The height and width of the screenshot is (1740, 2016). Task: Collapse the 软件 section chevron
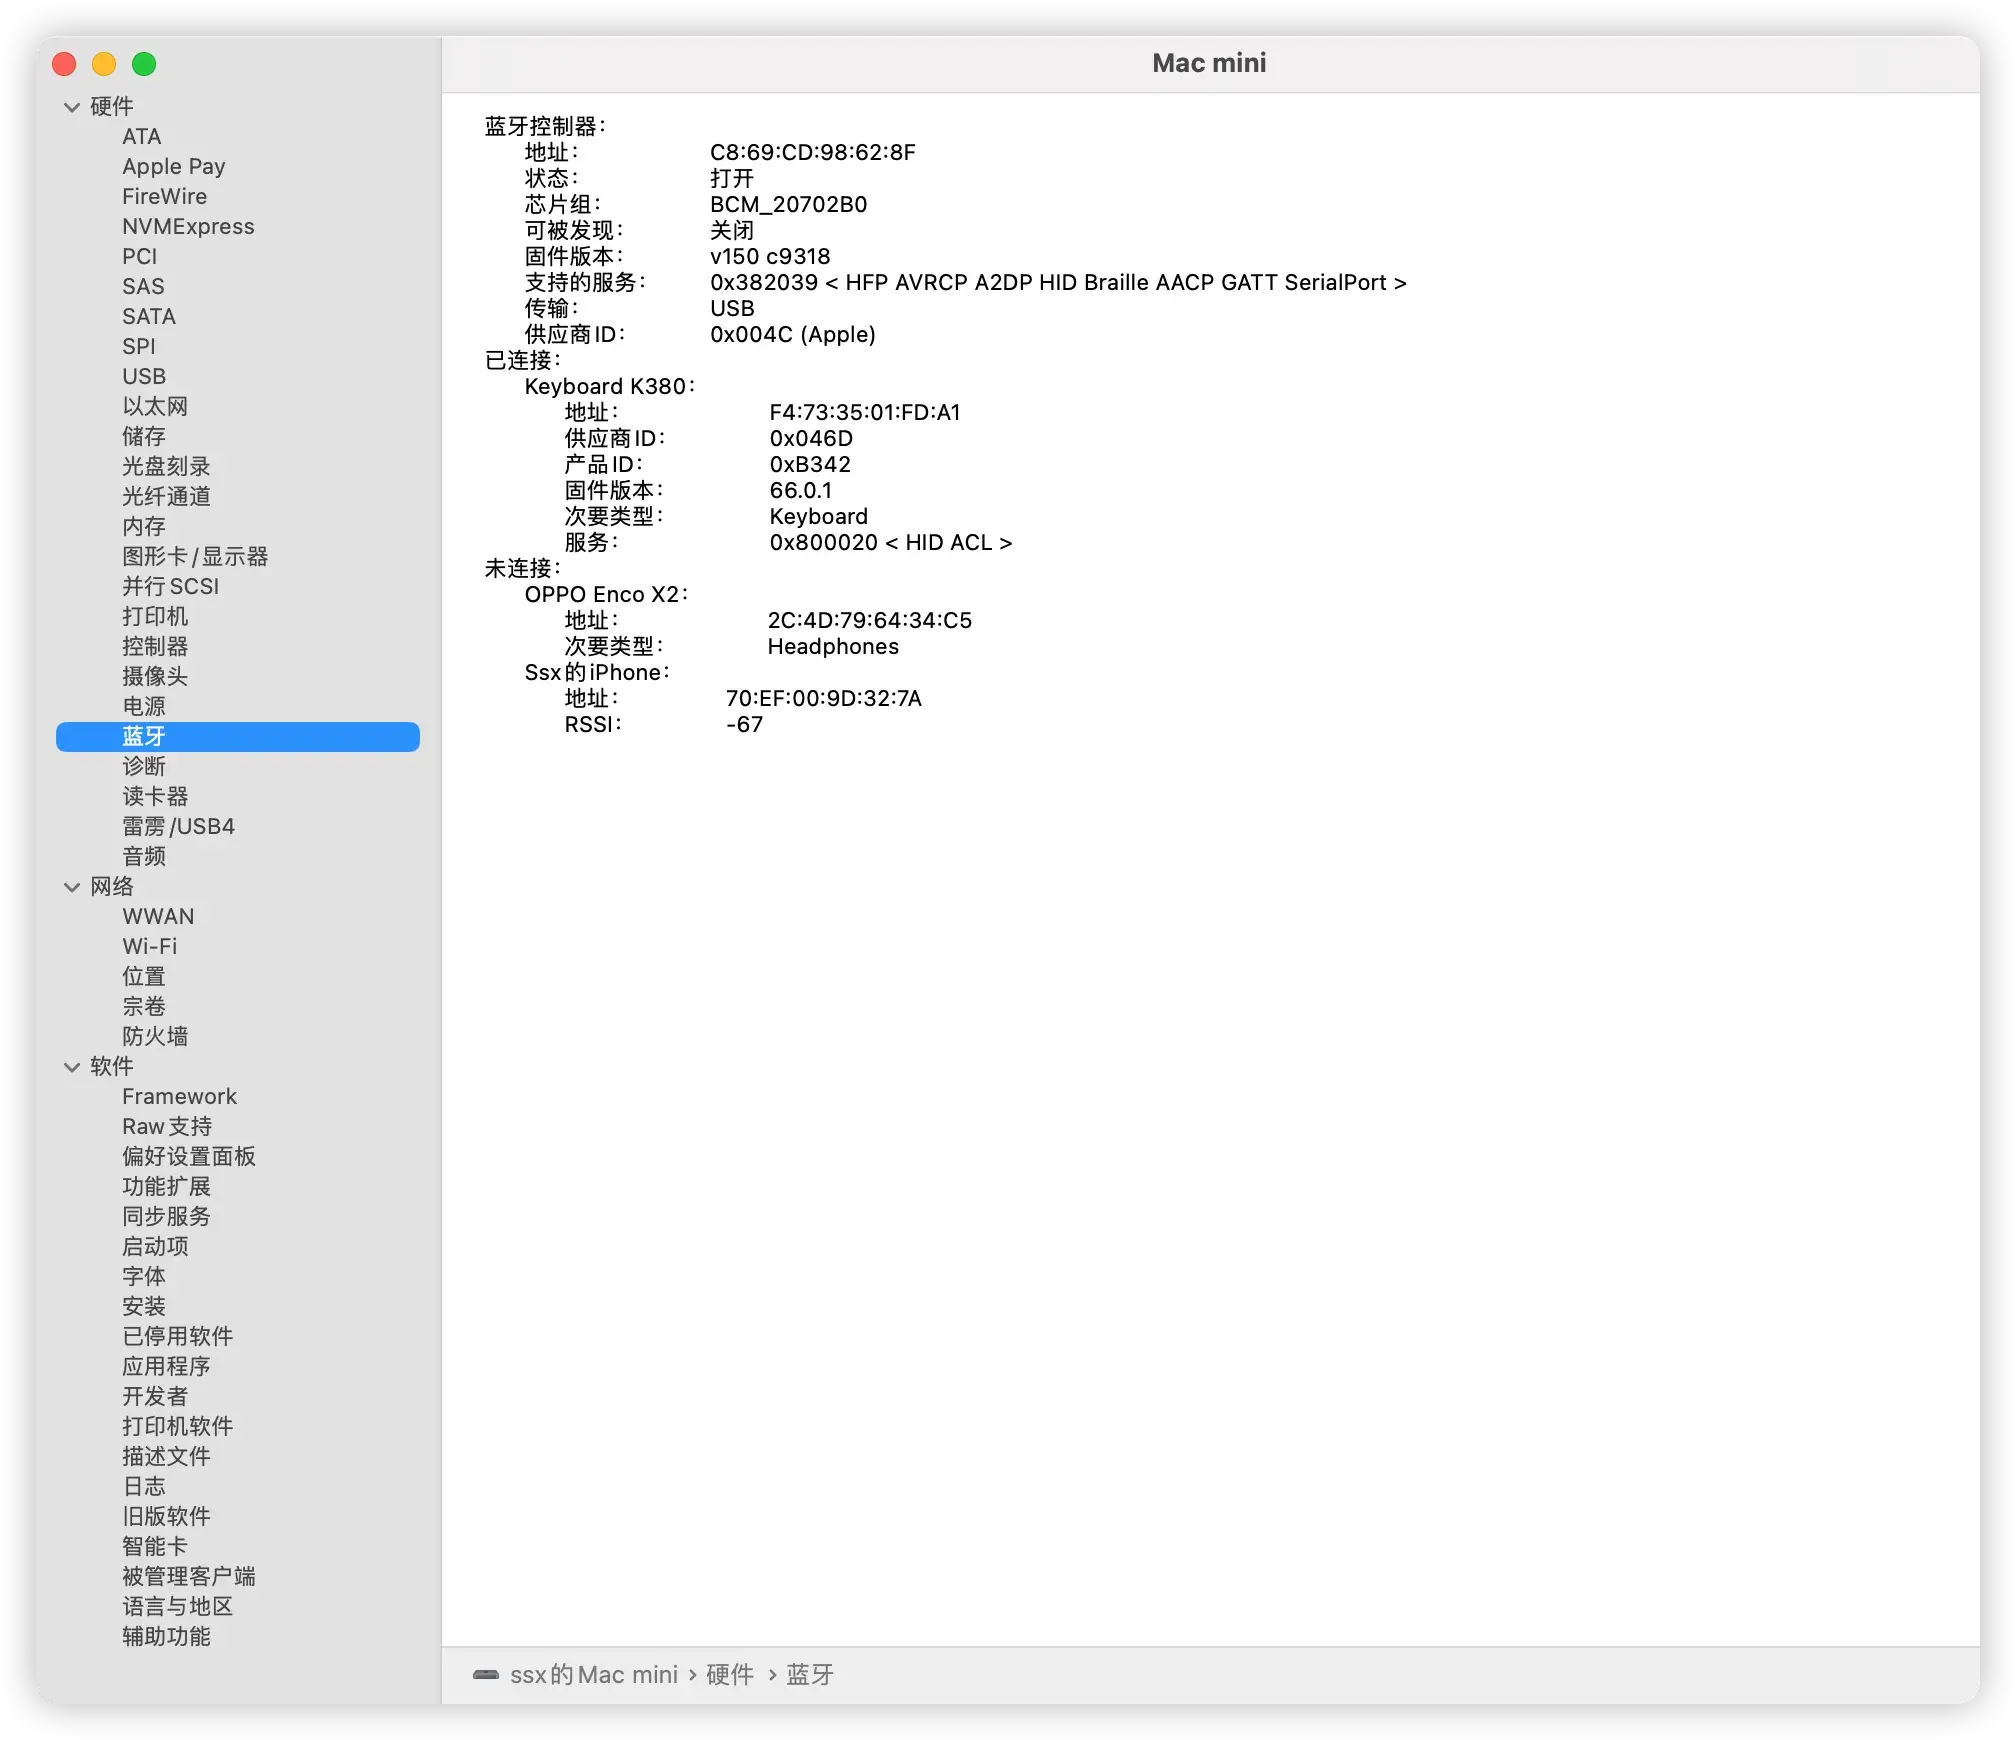click(x=72, y=1067)
